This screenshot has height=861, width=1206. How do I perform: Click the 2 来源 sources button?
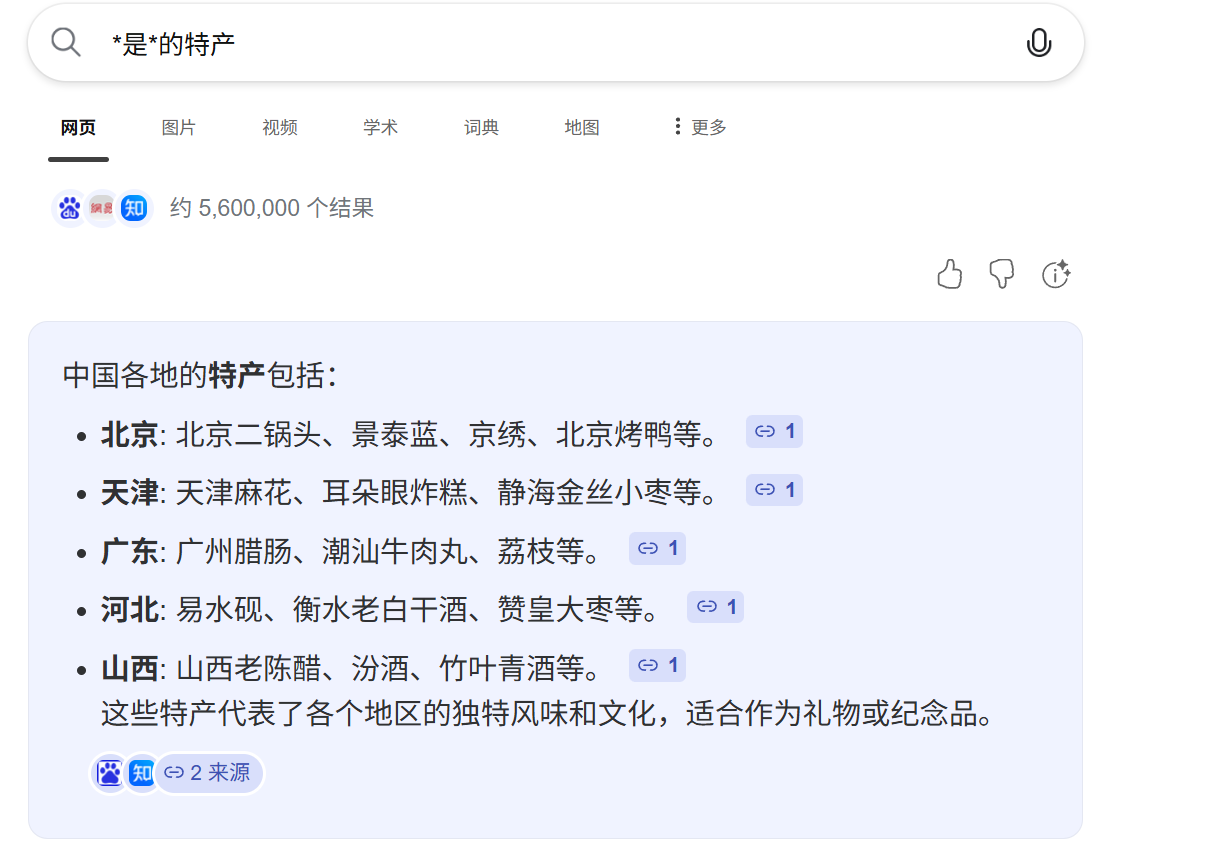pyautogui.click(x=208, y=773)
